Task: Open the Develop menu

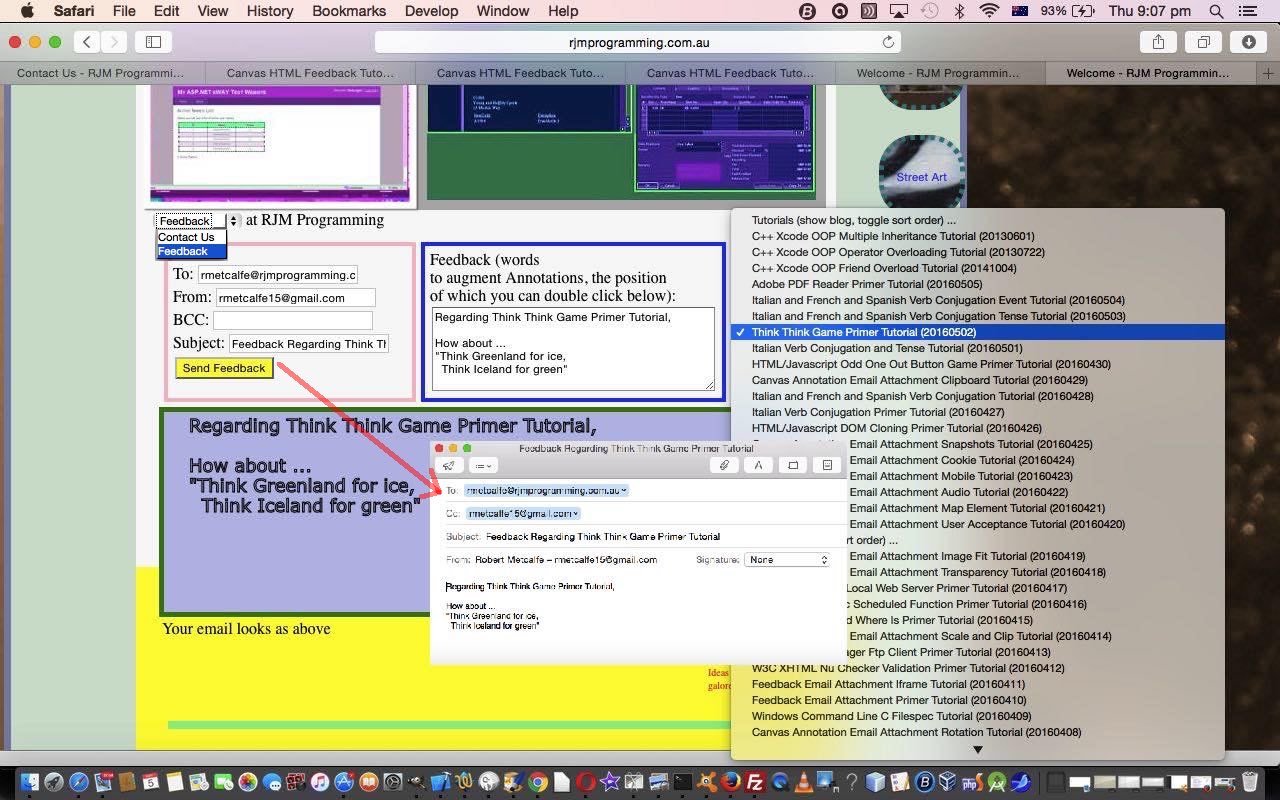Action: (430, 11)
